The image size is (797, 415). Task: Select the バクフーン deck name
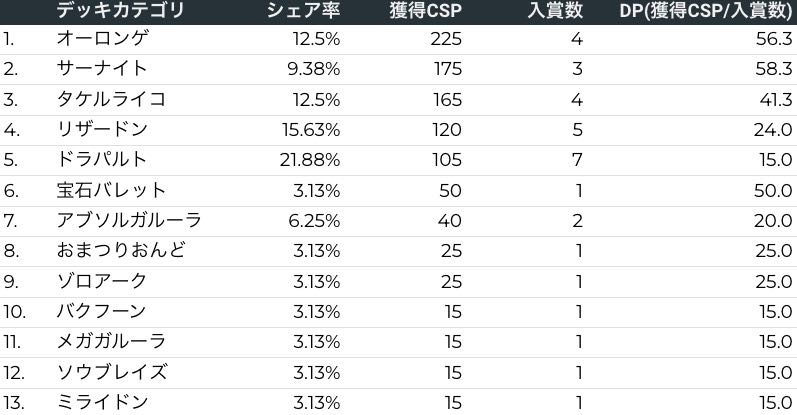click(103, 312)
